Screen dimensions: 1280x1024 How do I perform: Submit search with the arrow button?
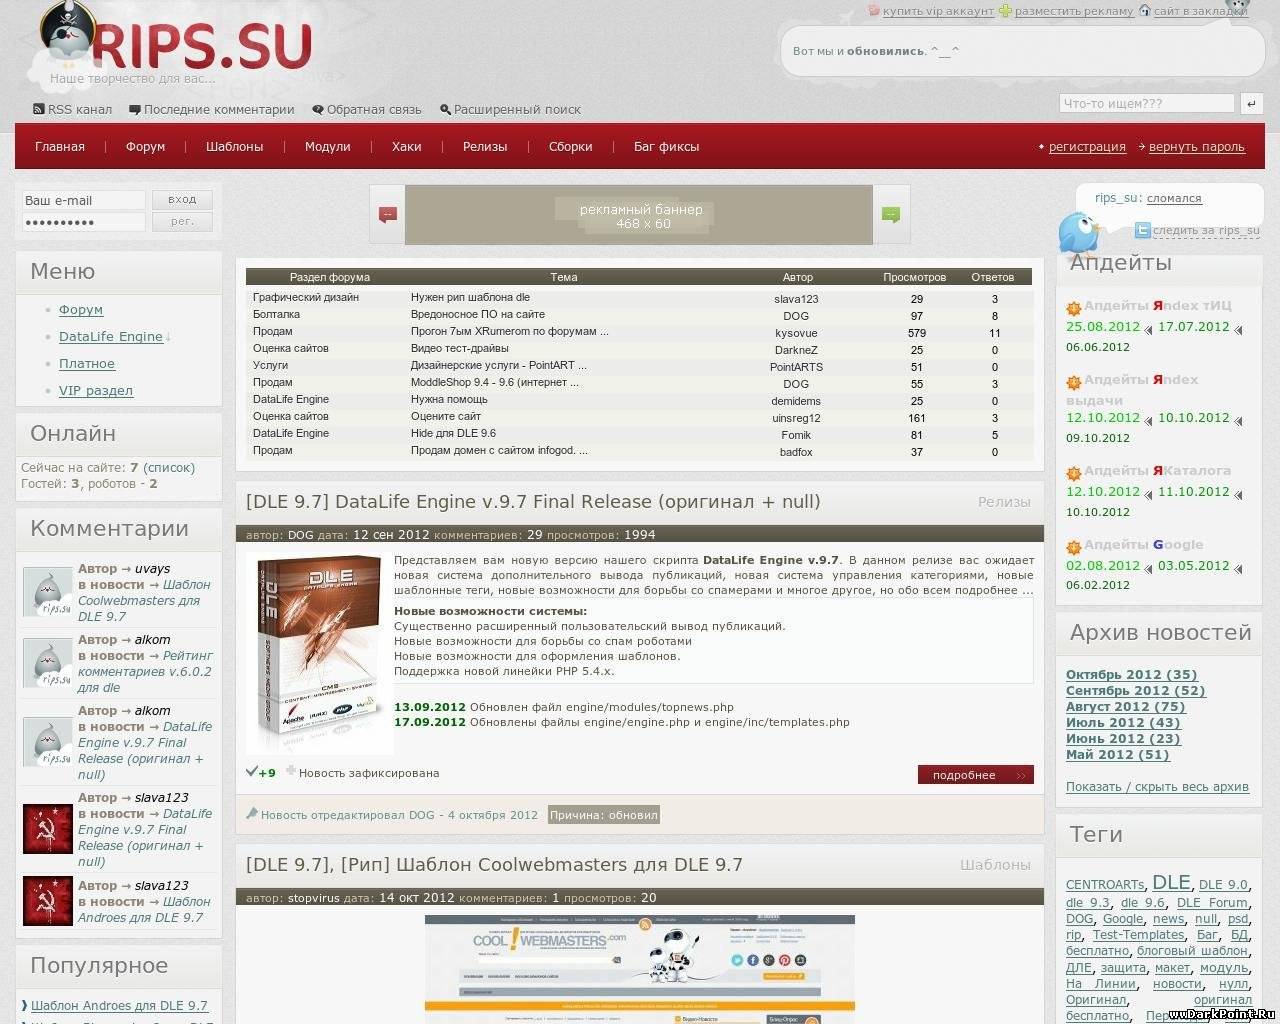[x=1250, y=103]
